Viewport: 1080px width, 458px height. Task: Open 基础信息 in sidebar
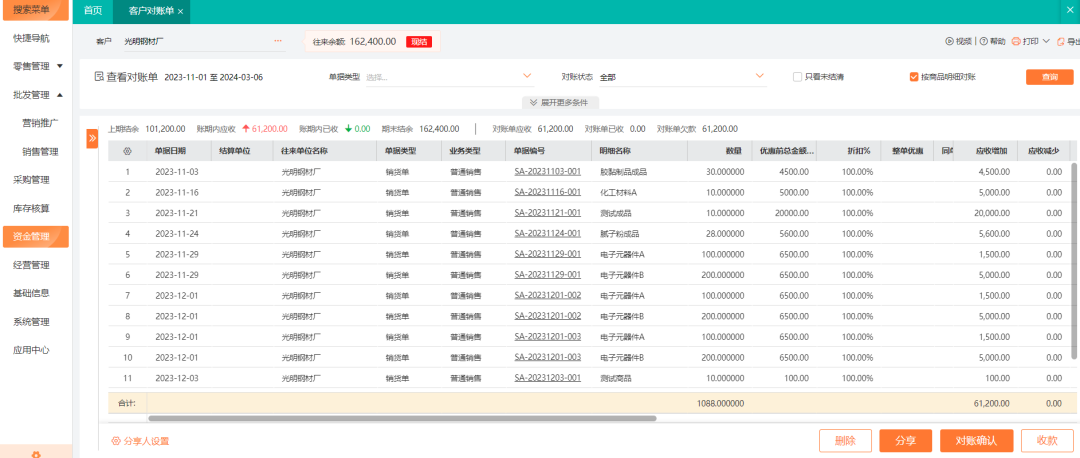tap(31, 293)
